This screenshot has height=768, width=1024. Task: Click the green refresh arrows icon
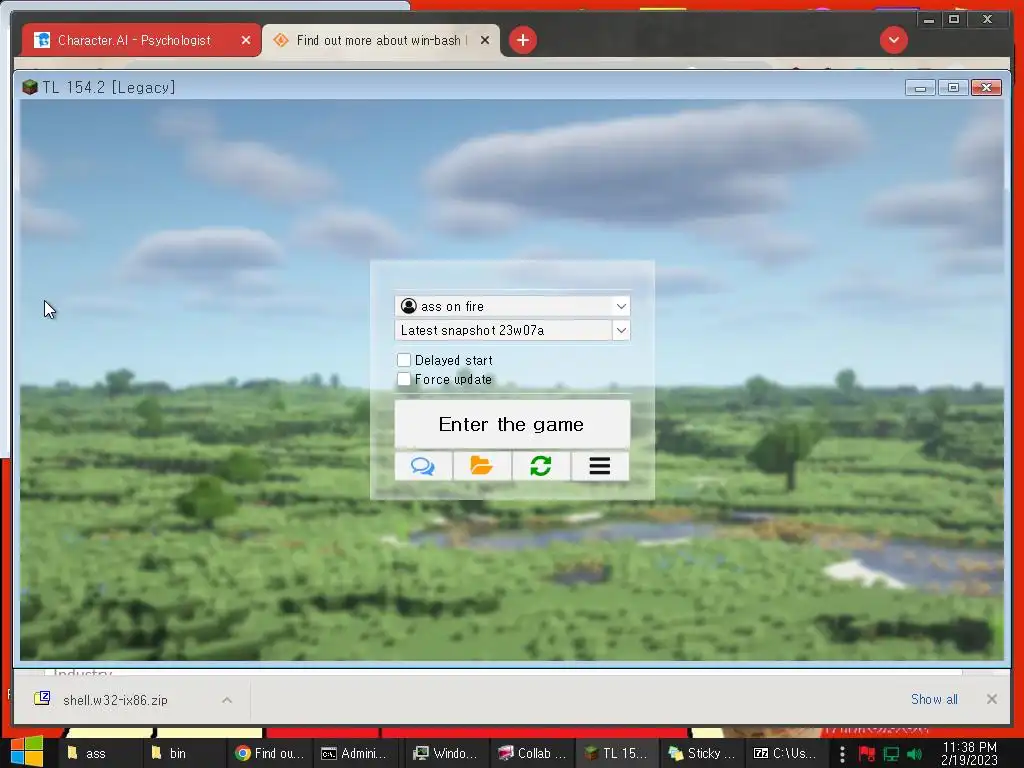click(x=541, y=466)
